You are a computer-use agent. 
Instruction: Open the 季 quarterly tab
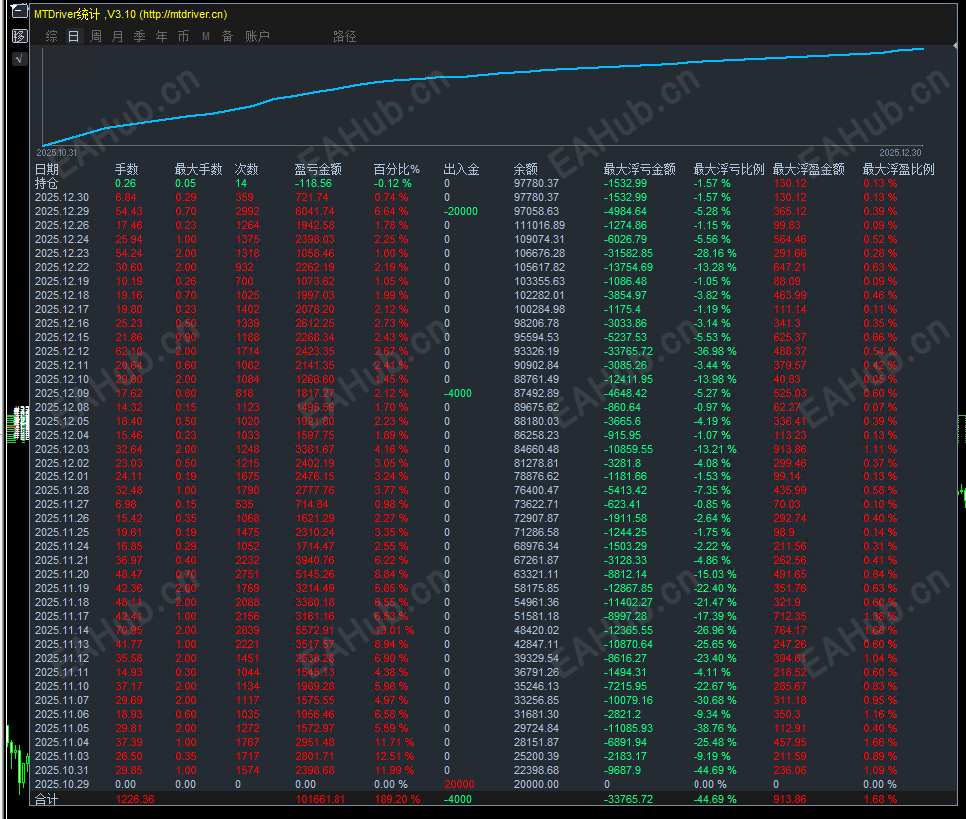tap(139, 36)
